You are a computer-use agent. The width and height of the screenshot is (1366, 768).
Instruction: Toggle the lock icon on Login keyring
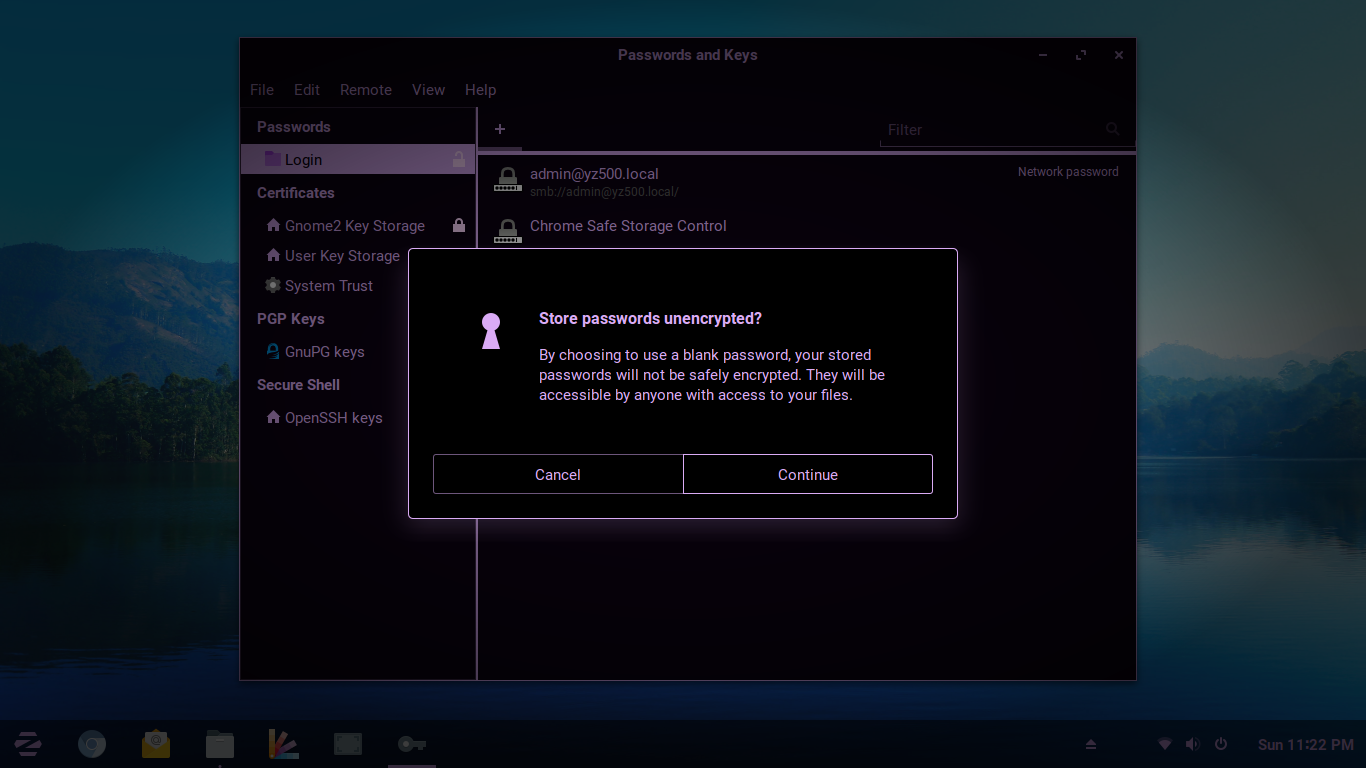click(x=459, y=159)
